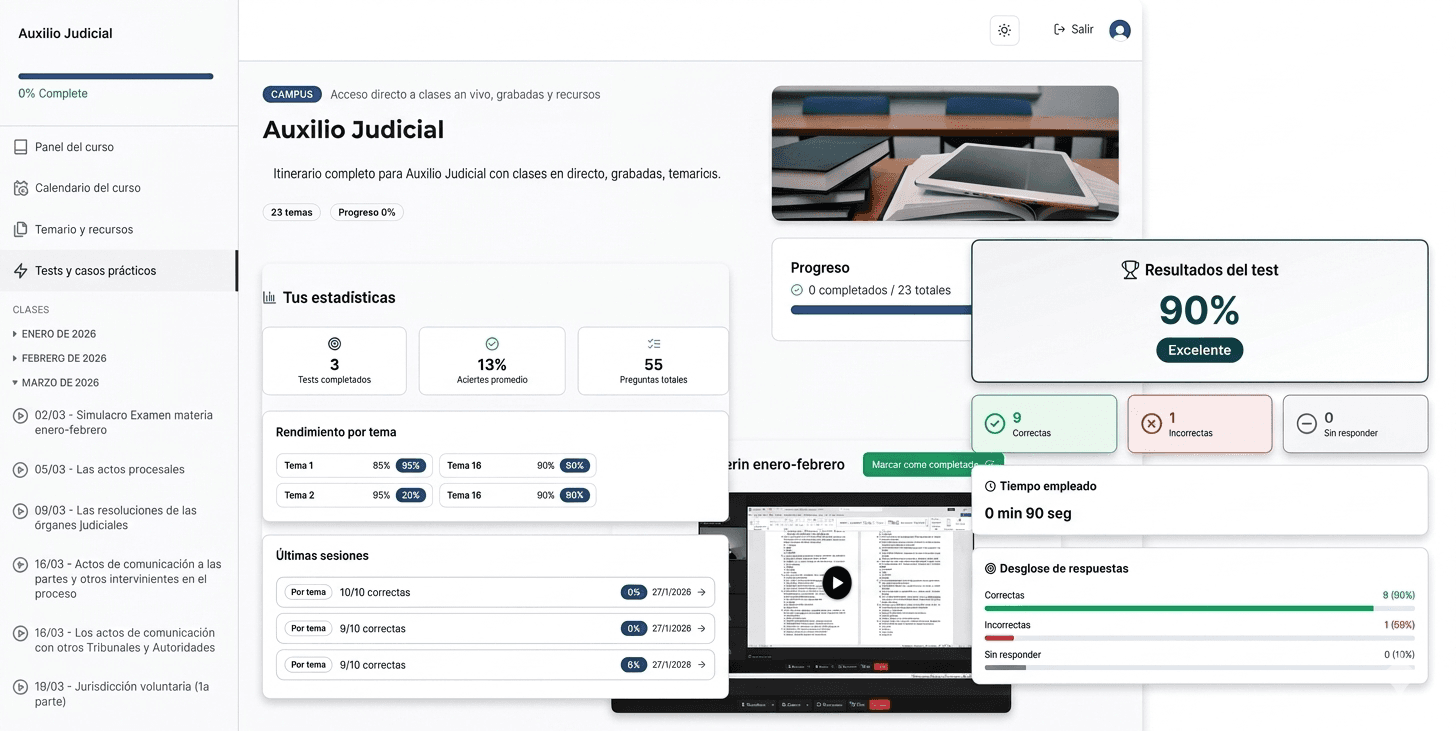This screenshot has width=1456, height=731.
Task: Click the target icon on Tests completados card
Action: (x=334, y=343)
